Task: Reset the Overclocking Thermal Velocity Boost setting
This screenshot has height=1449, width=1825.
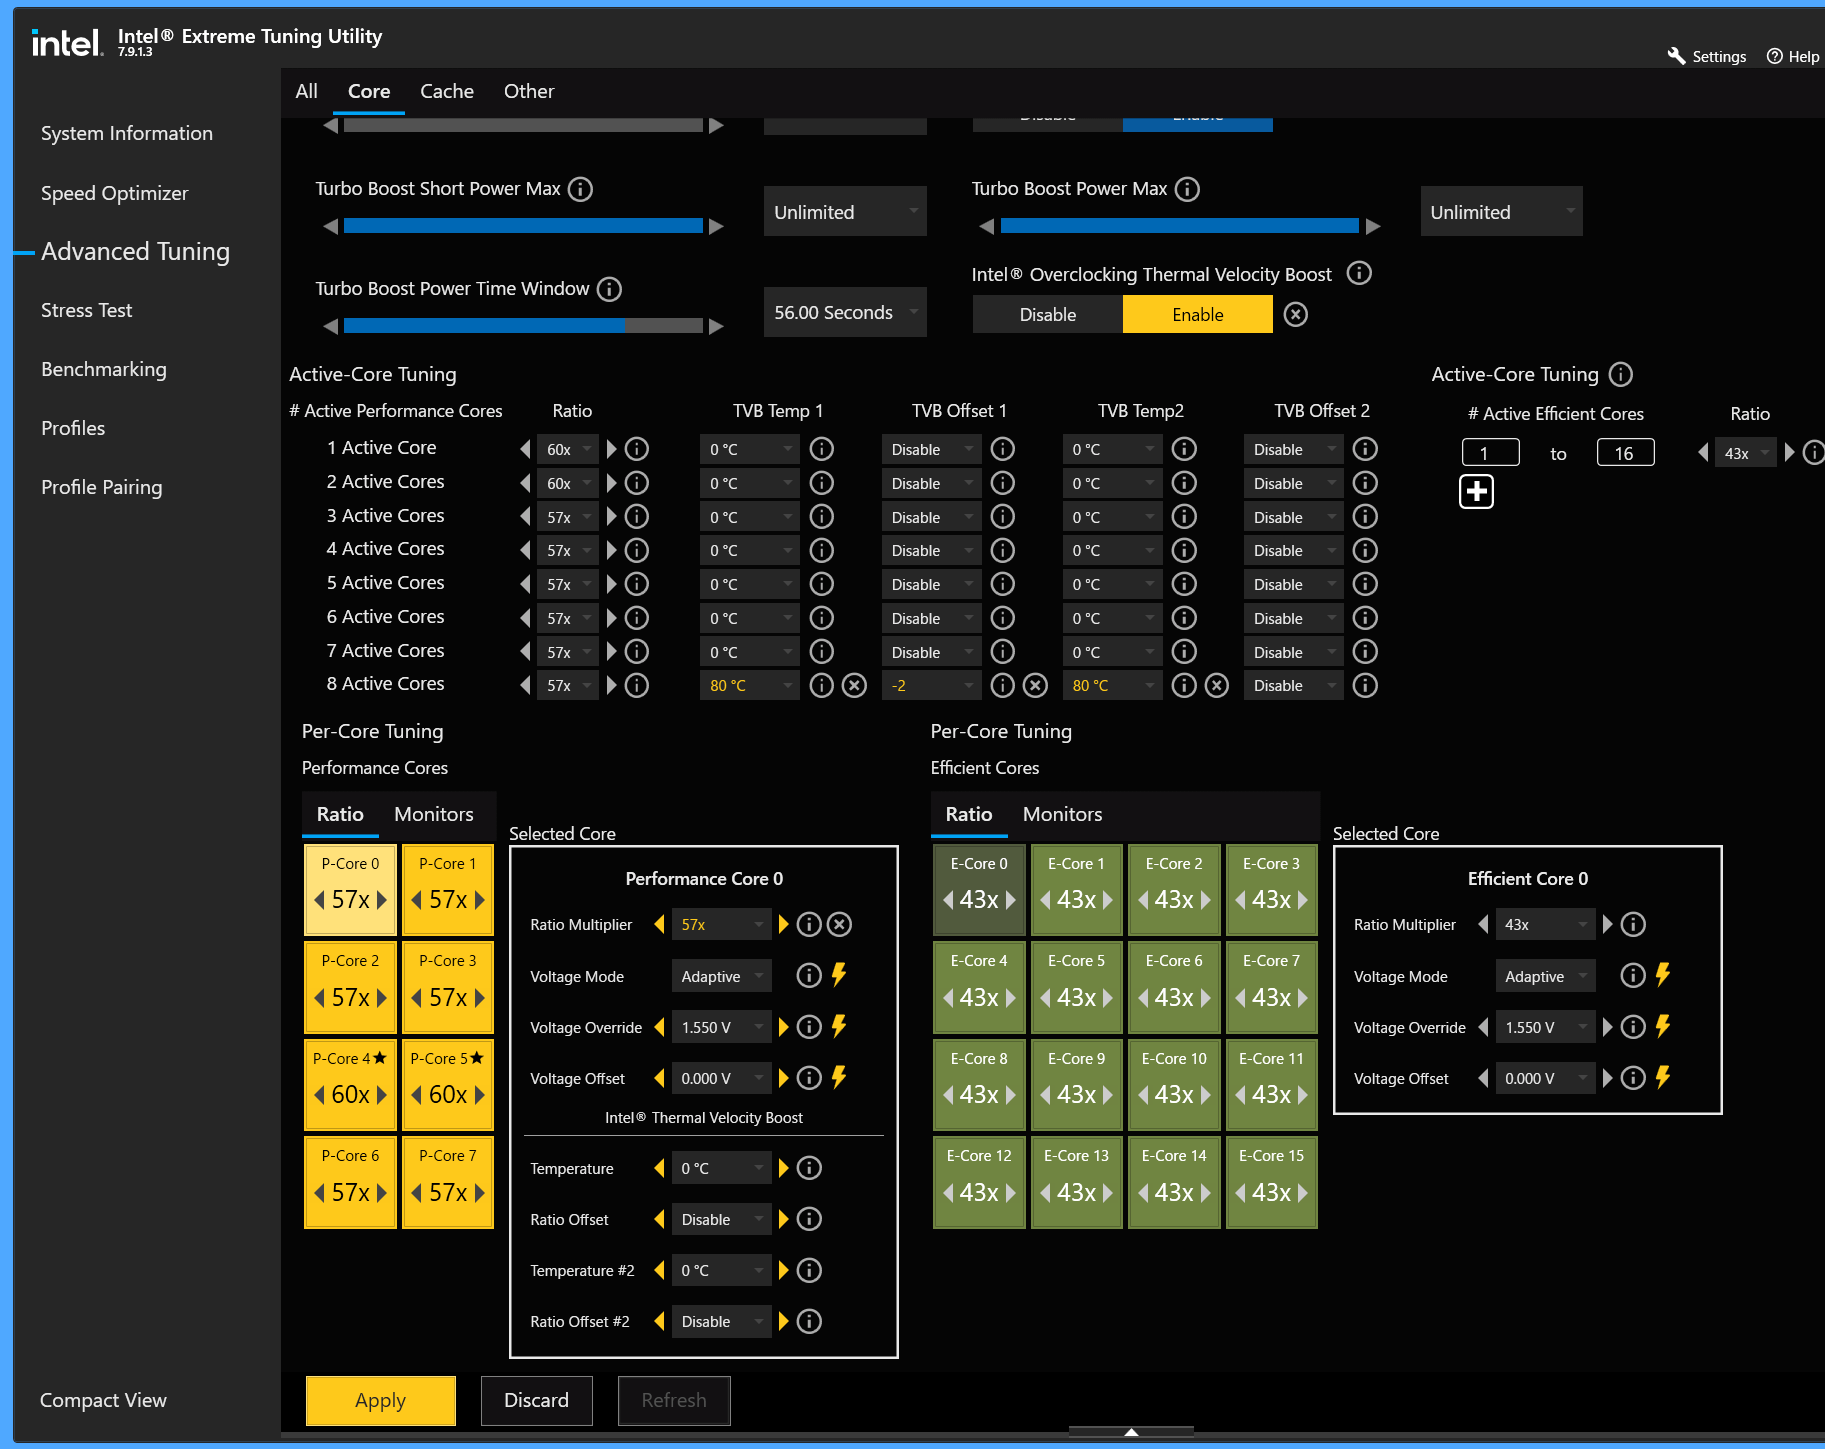Action: click(1295, 315)
